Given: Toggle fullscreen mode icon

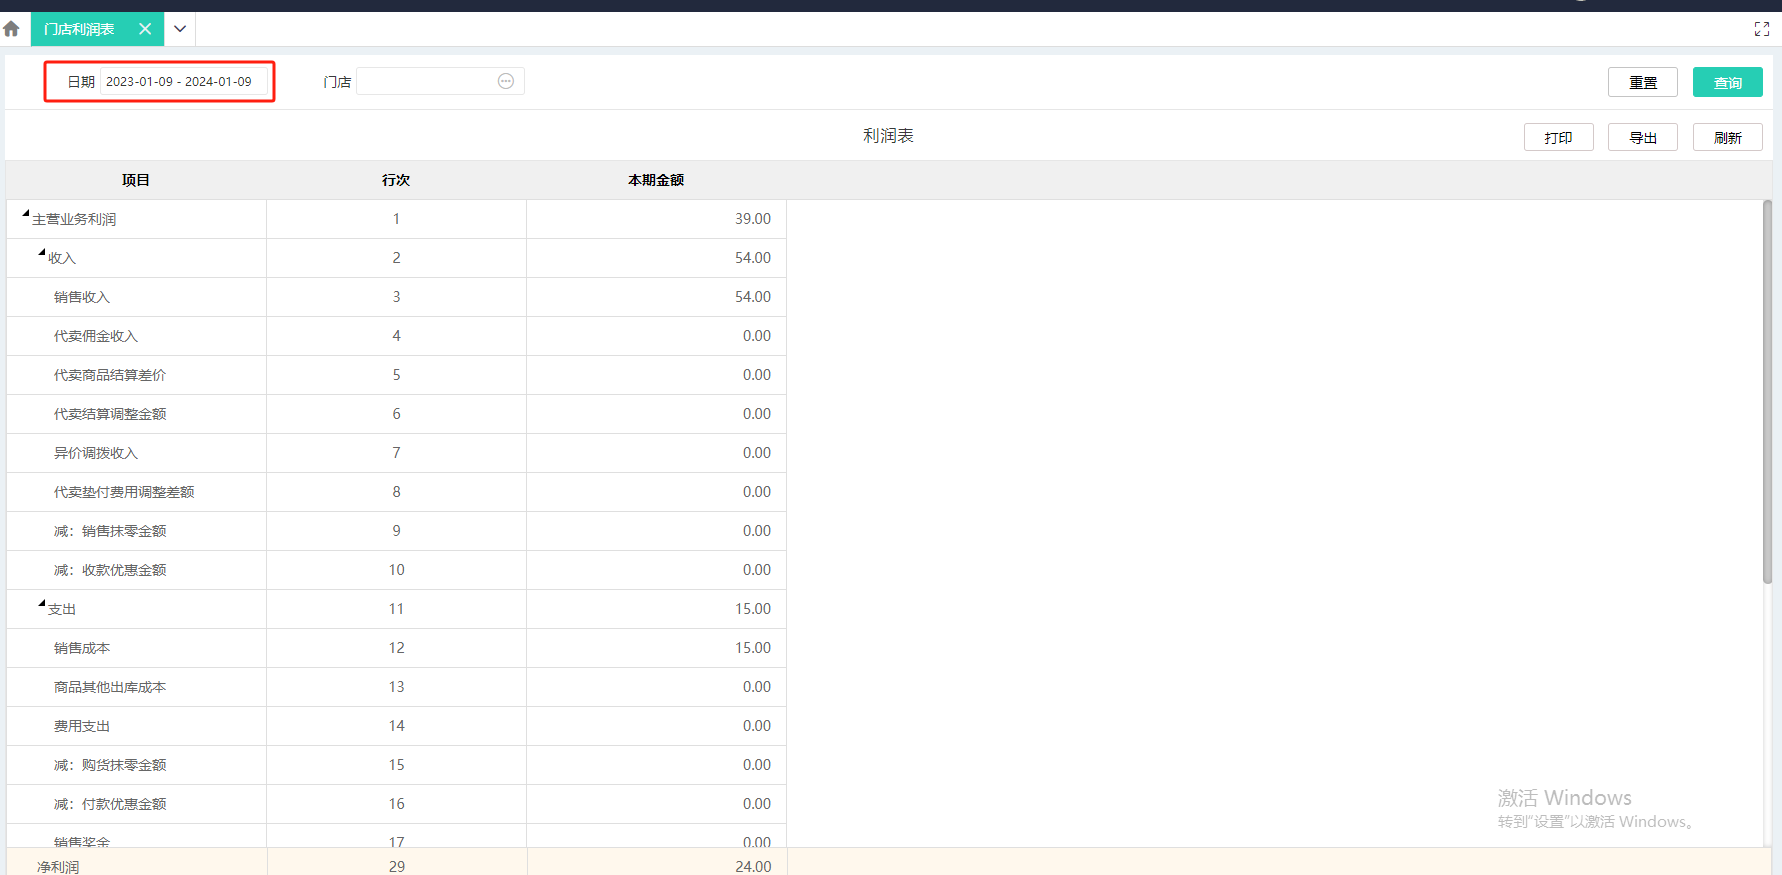Looking at the screenshot, I should (1761, 29).
